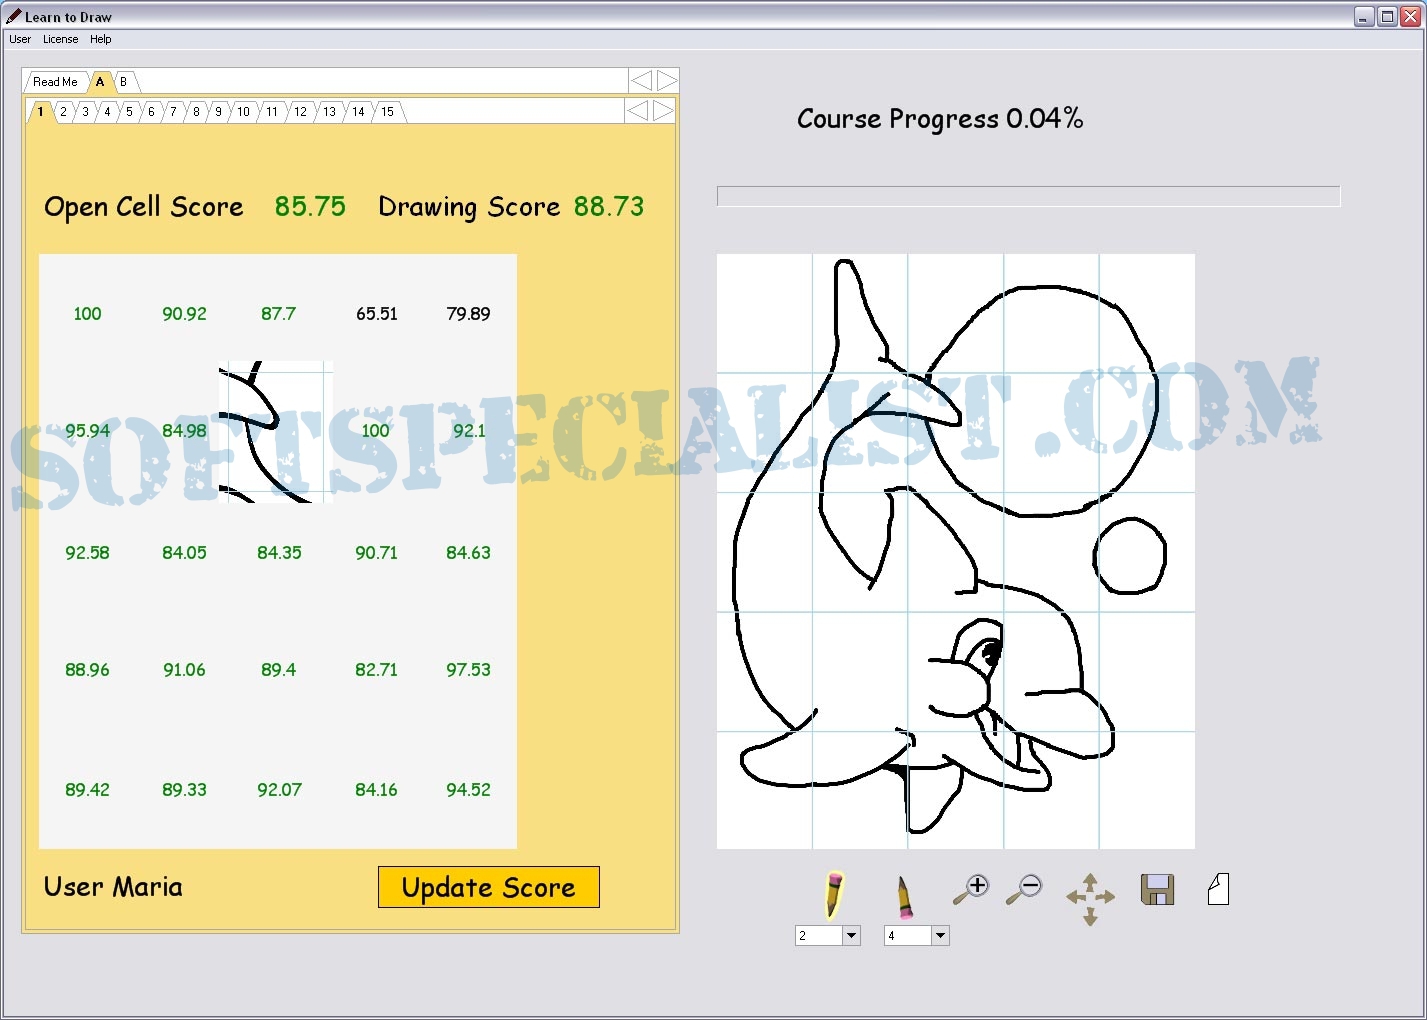Activate the pan/move arrows tool
The height and width of the screenshot is (1020, 1427).
tap(1090, 897)
